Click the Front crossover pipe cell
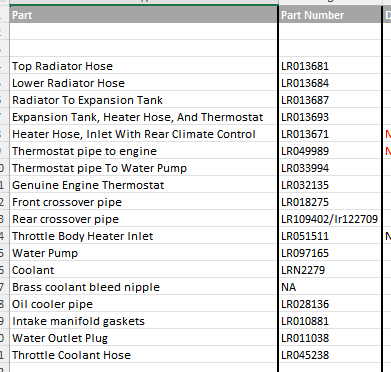391x372 pixels. click(144, 202)
